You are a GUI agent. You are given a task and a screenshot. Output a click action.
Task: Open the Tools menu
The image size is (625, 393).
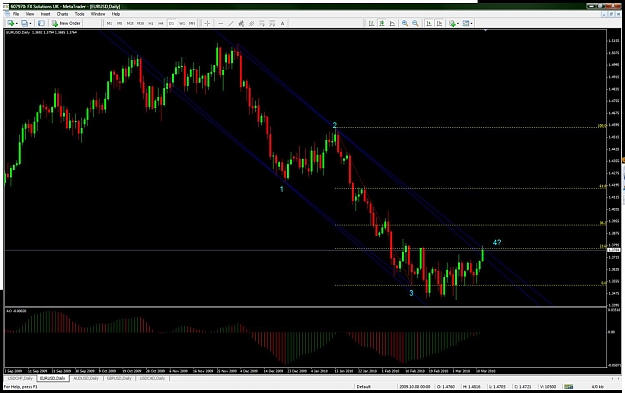(x=80, y=14)
